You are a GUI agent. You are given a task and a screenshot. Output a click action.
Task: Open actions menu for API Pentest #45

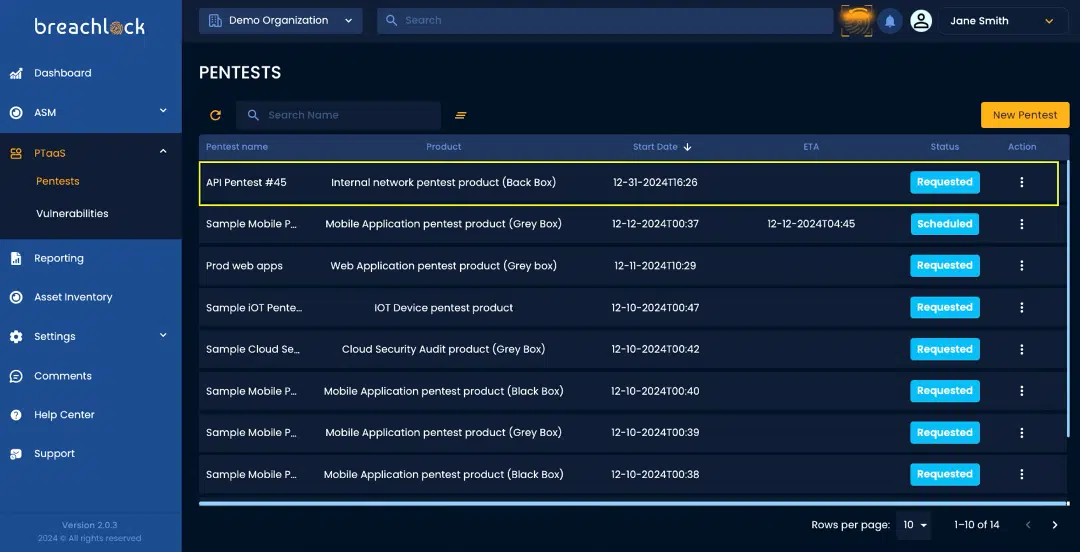pos(1021,183)
